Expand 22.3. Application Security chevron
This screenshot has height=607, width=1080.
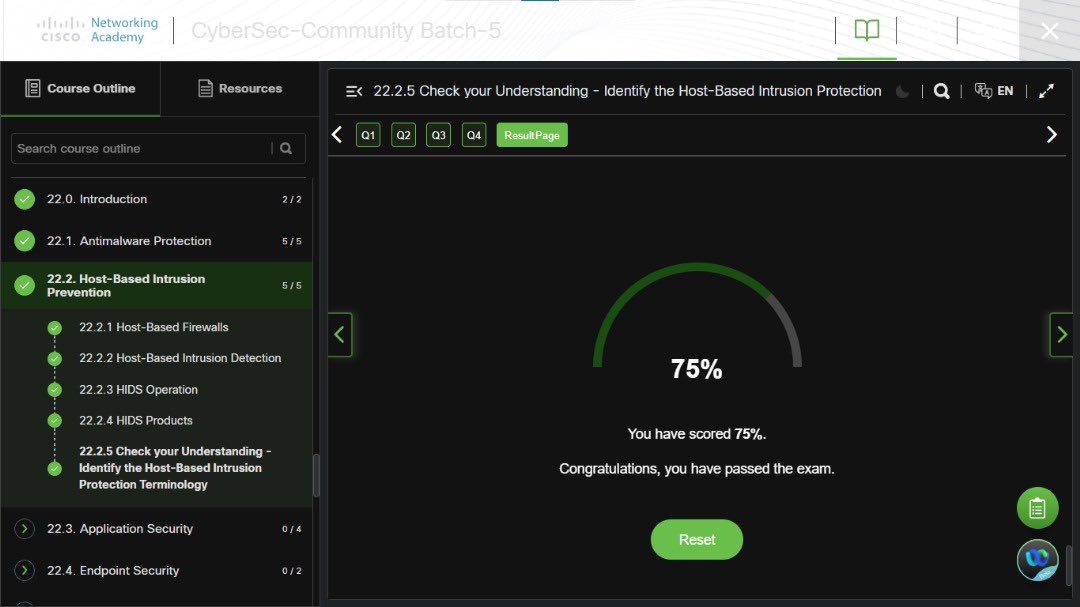24,529
